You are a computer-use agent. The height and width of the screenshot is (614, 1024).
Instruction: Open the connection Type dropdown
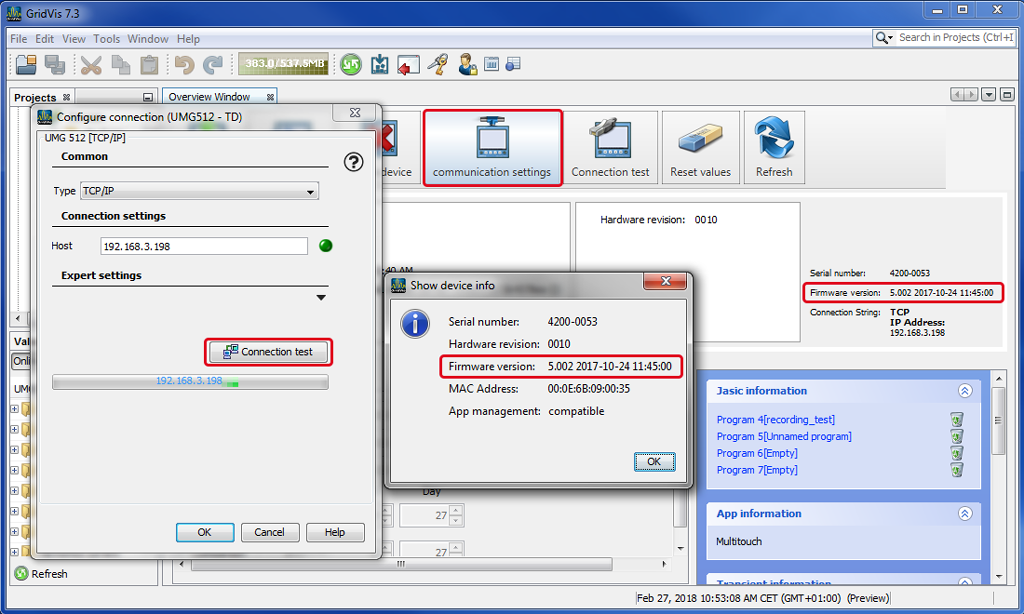199,191
